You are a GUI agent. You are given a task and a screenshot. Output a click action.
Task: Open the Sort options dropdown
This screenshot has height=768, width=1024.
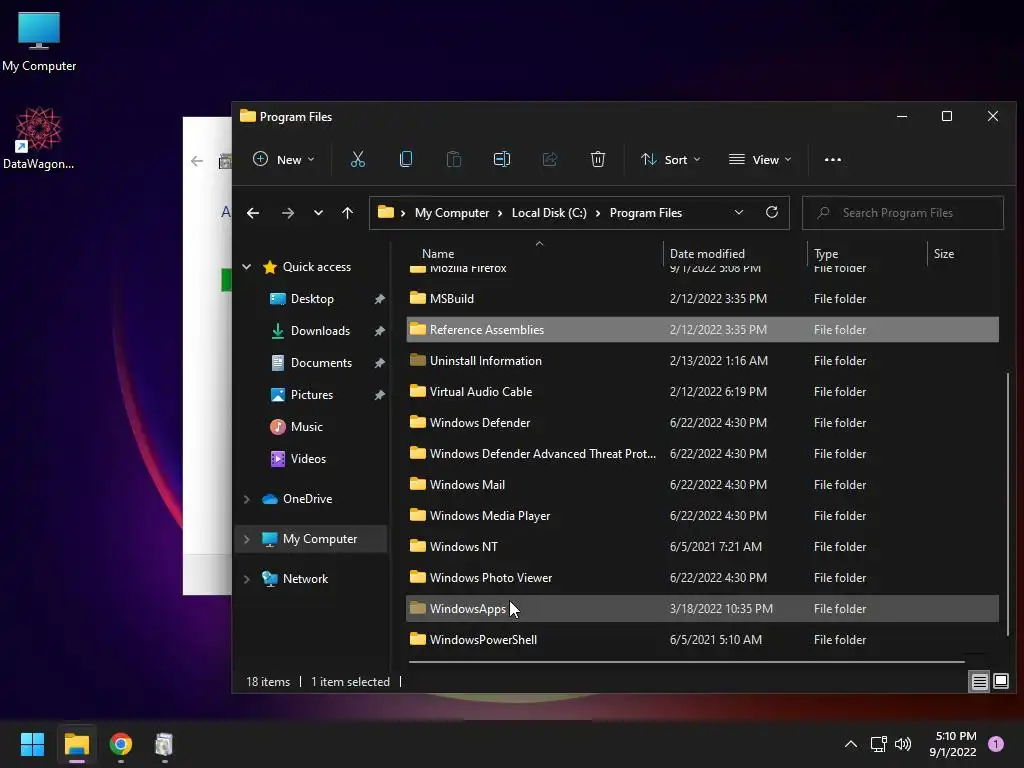(x=671, y=159)
